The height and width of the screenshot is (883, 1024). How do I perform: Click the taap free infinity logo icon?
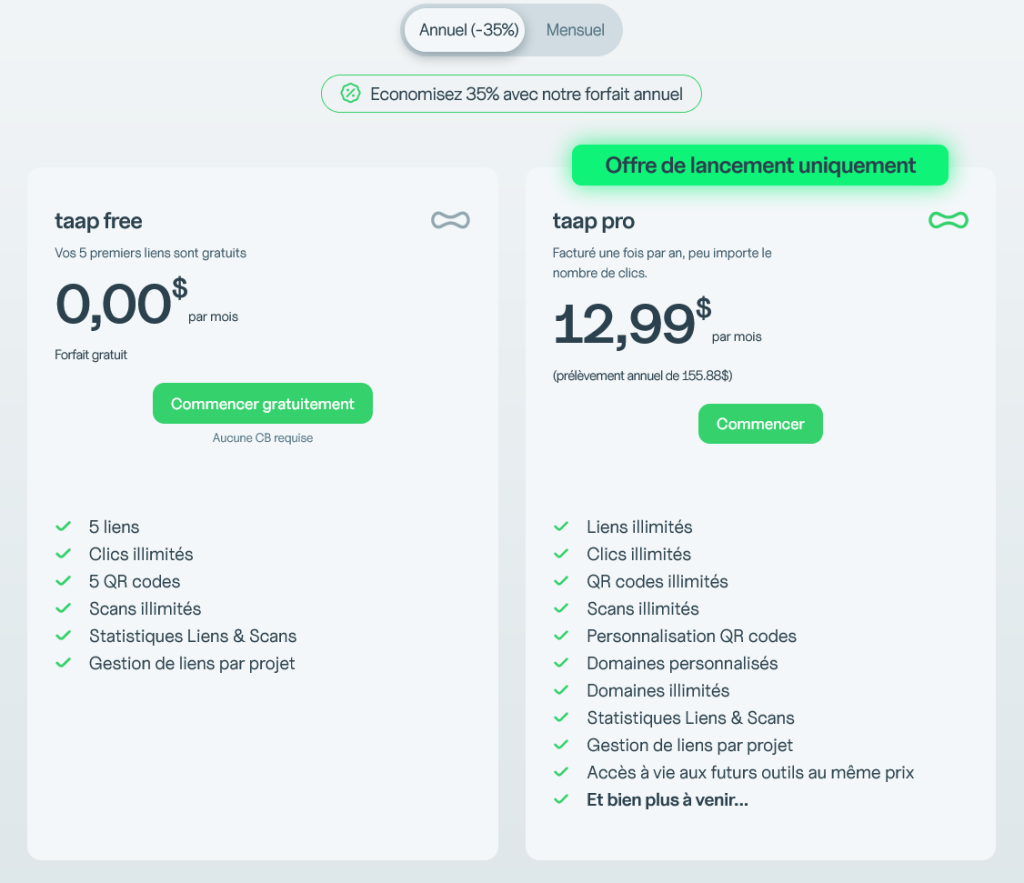click(450, 220)
